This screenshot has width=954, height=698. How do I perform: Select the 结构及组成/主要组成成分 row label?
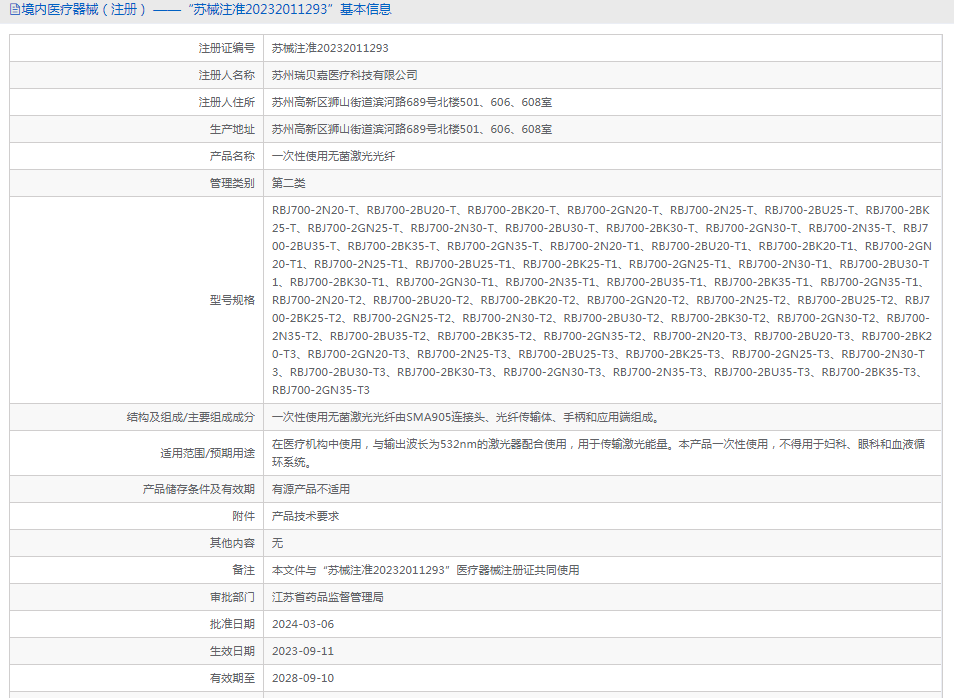(x=190, y=417)
